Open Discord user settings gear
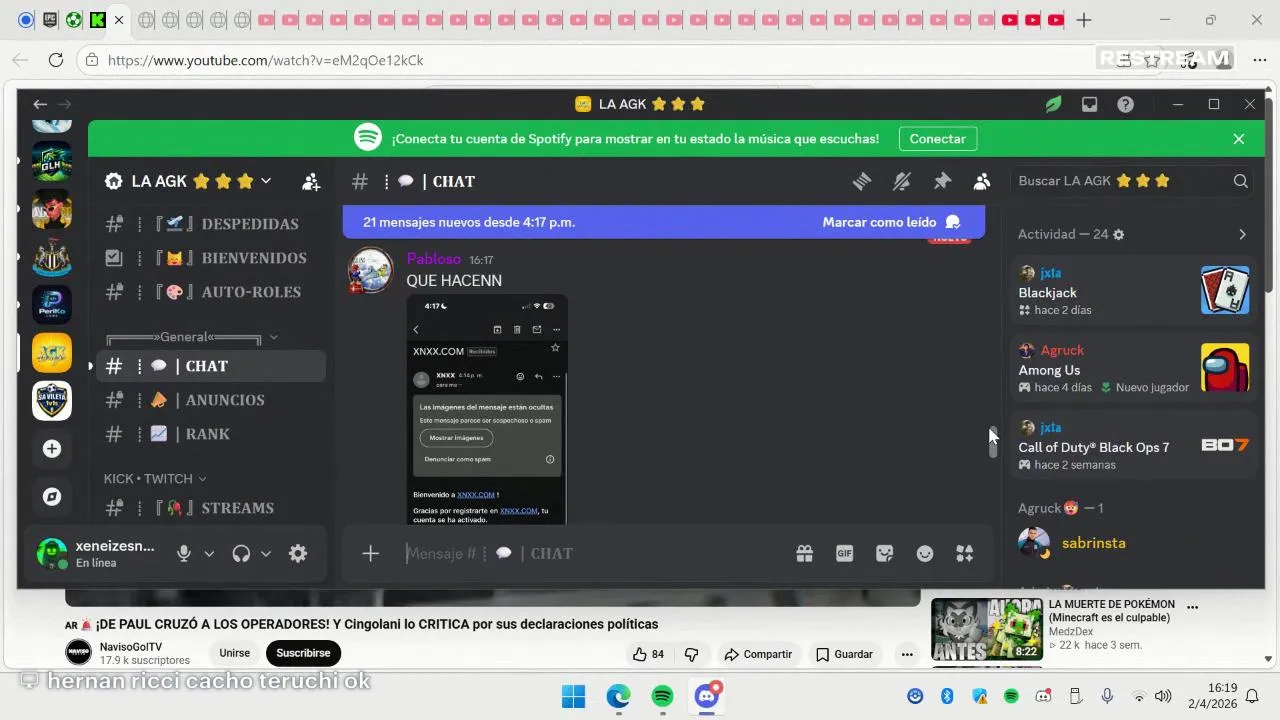Image resolution: width=1280 pixels, height=720 pixels. [x=298, y=553]
